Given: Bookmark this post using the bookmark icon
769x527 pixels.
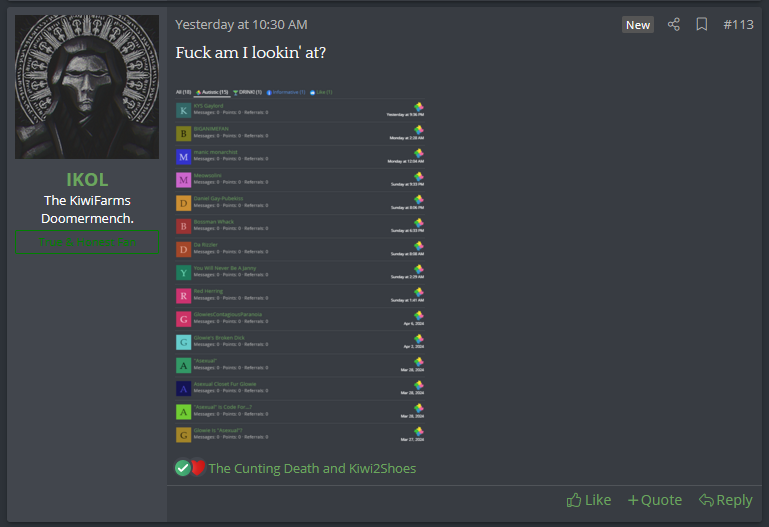Looking at the screenshot, I should point(702,24).
